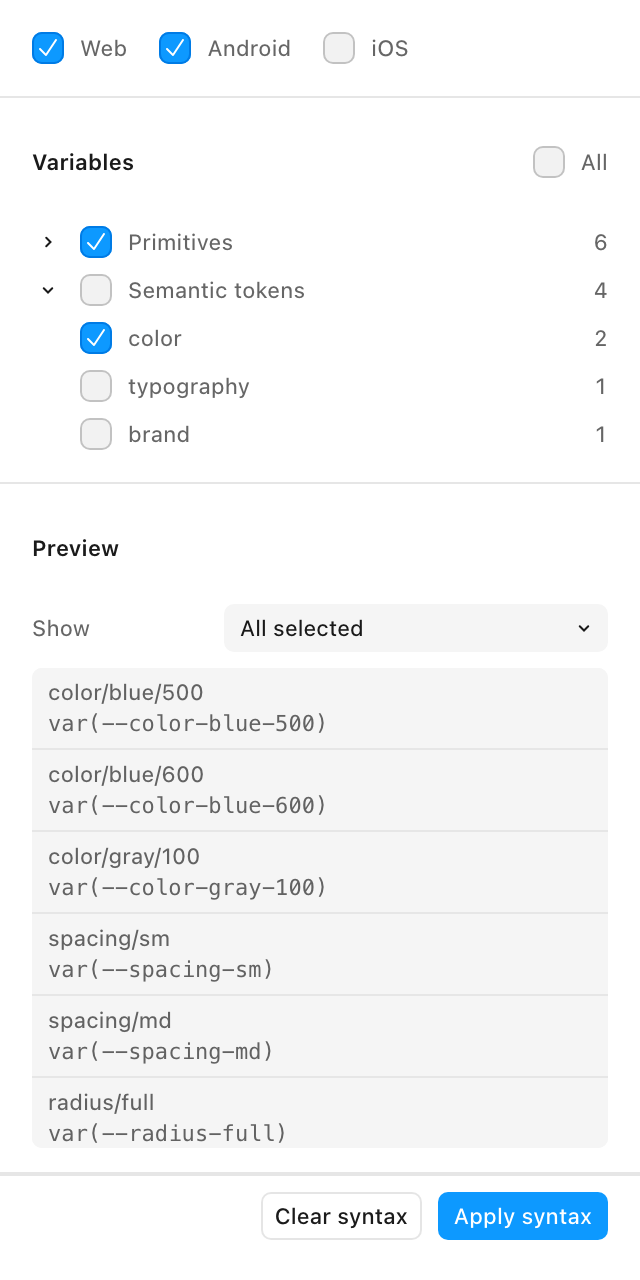Toggle the Primitives checkbox

[x=96, y=242]
